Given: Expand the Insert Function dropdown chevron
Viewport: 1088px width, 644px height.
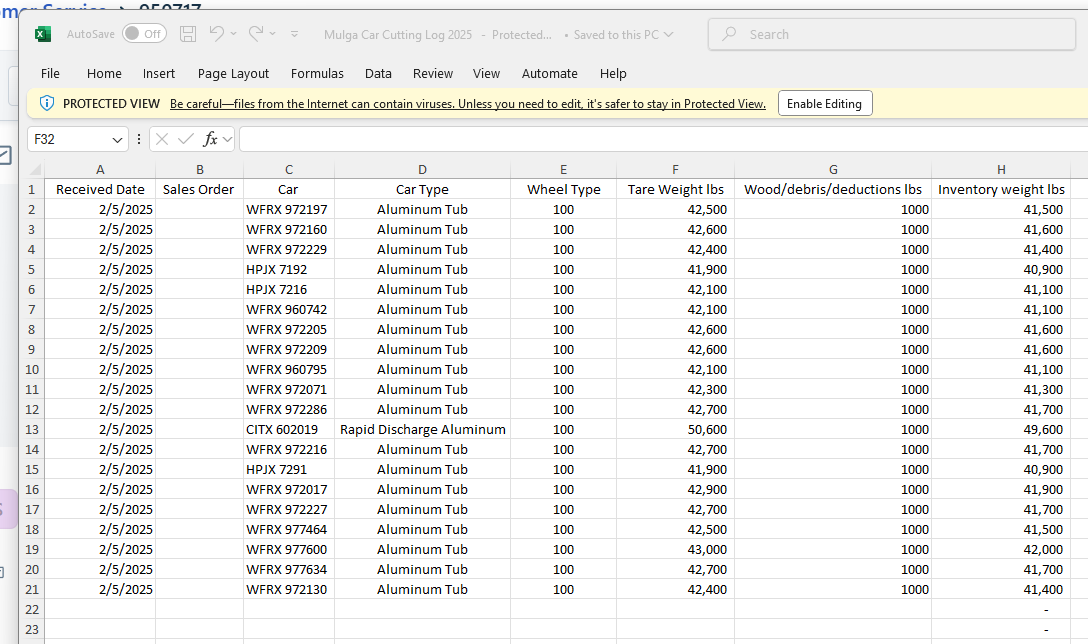Looking at the screenshot, I should (x=227, y=139).
